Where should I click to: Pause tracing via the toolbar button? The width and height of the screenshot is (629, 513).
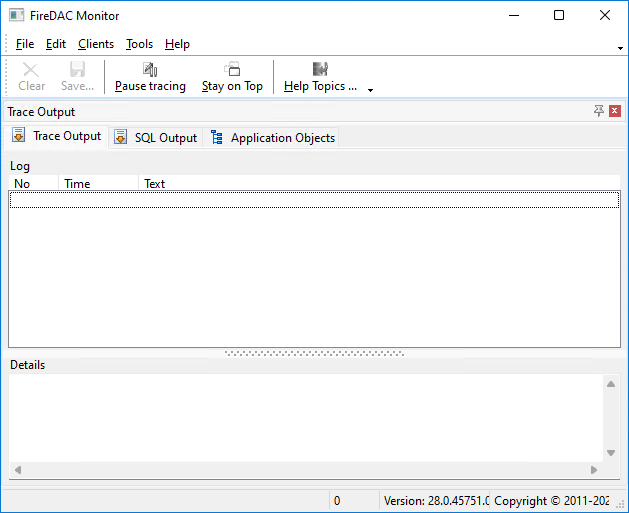pyautogui.click(x=150, y=77)
